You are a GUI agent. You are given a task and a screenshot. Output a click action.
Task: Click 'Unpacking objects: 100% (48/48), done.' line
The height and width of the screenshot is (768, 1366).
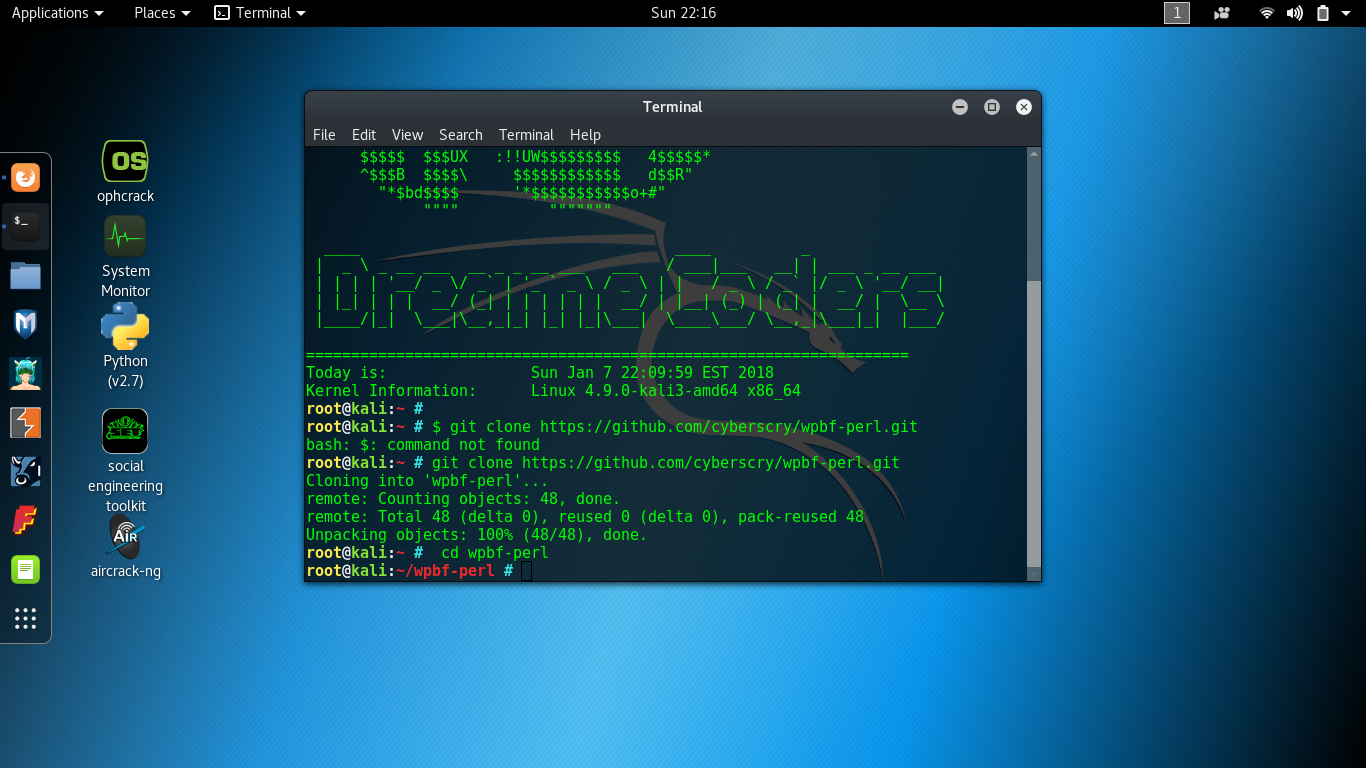(477, 535)
